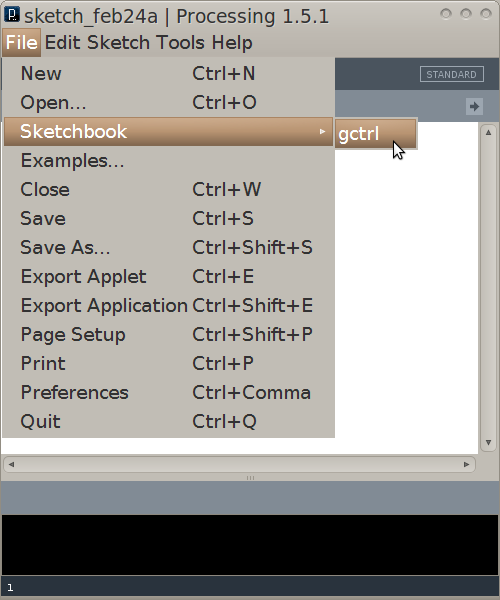
Task: Select the Open... menu entry
Action: [x=168, y=103]
